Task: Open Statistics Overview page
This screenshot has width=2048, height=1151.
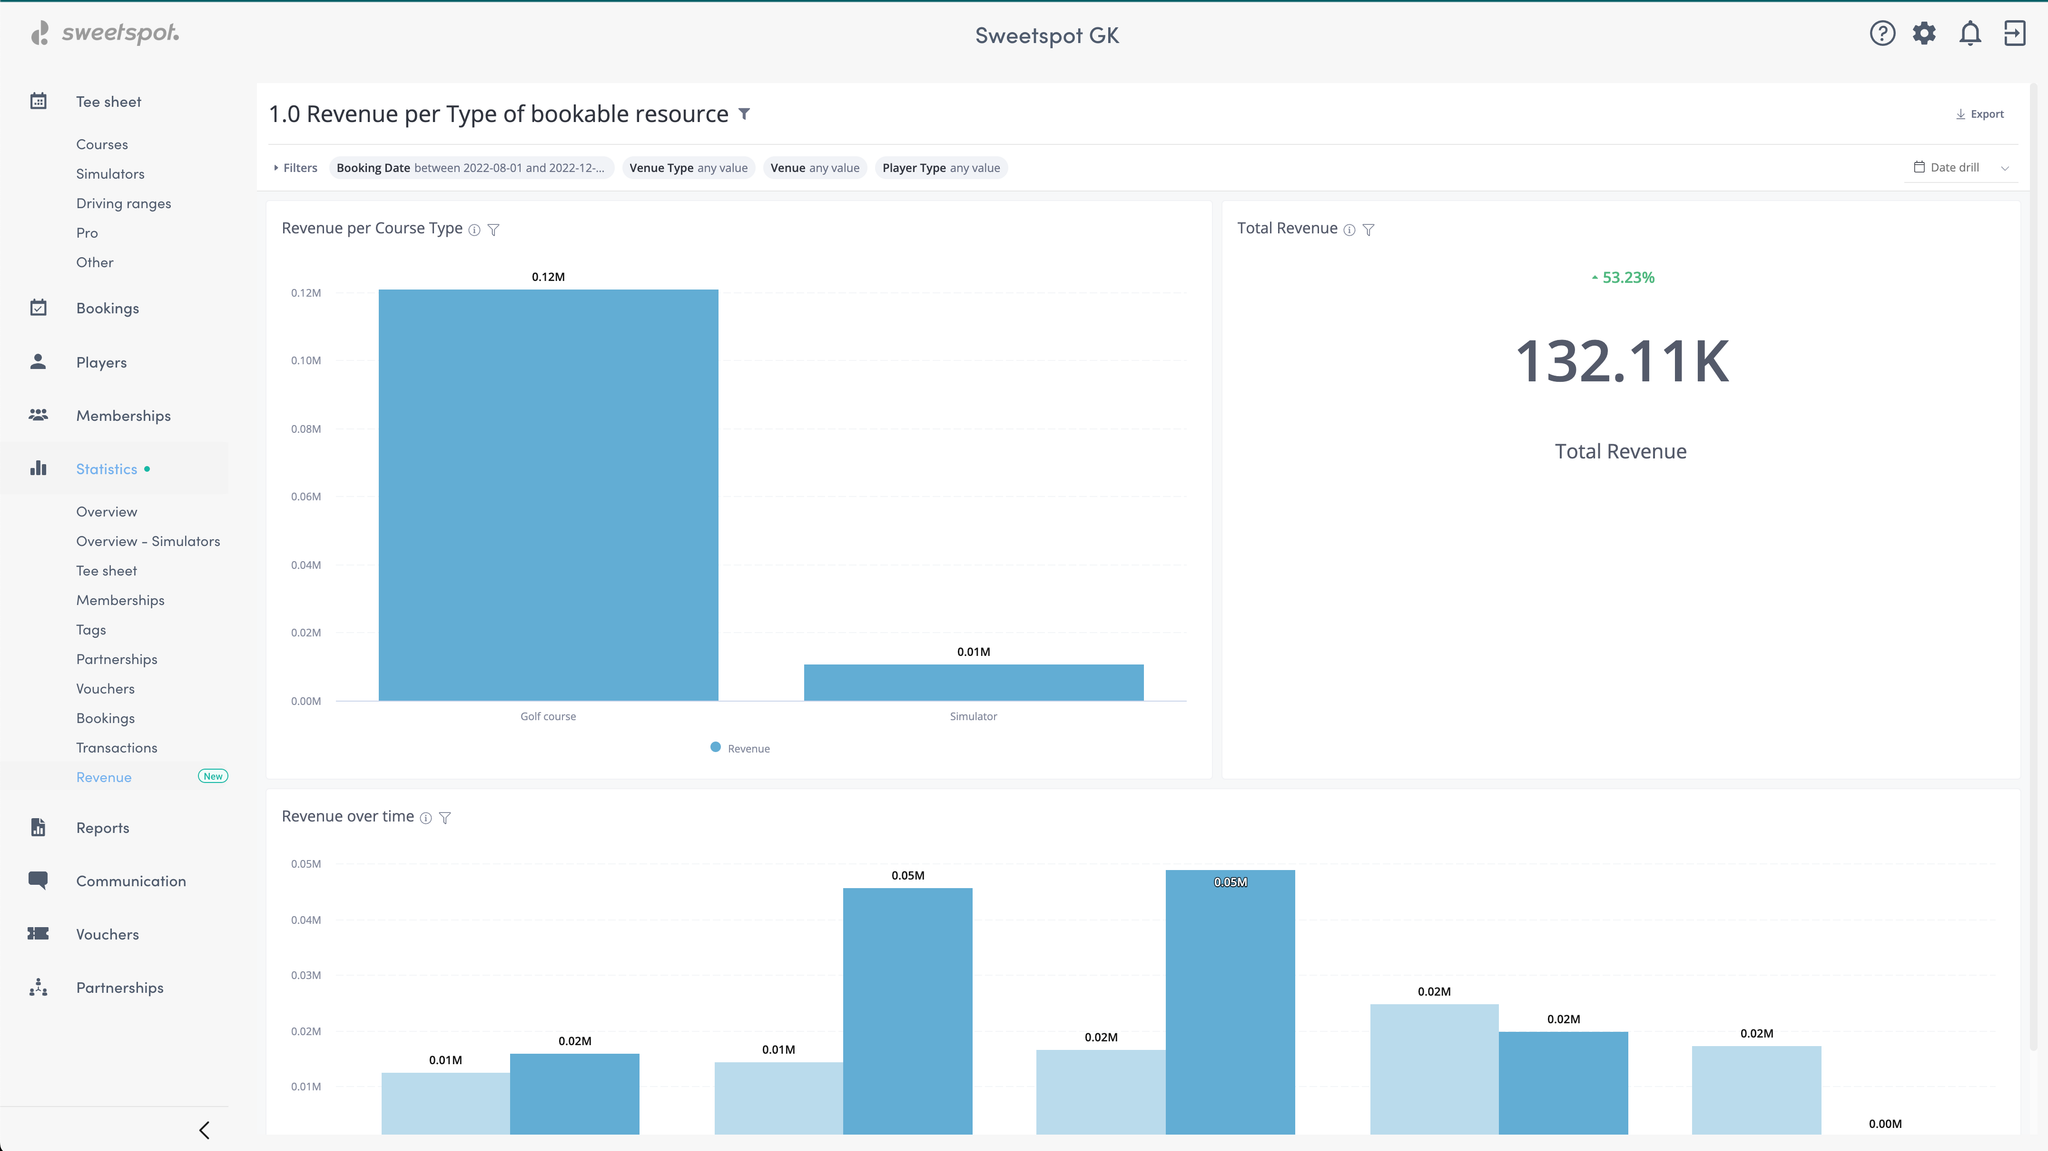Action: [x=106, y=511]
